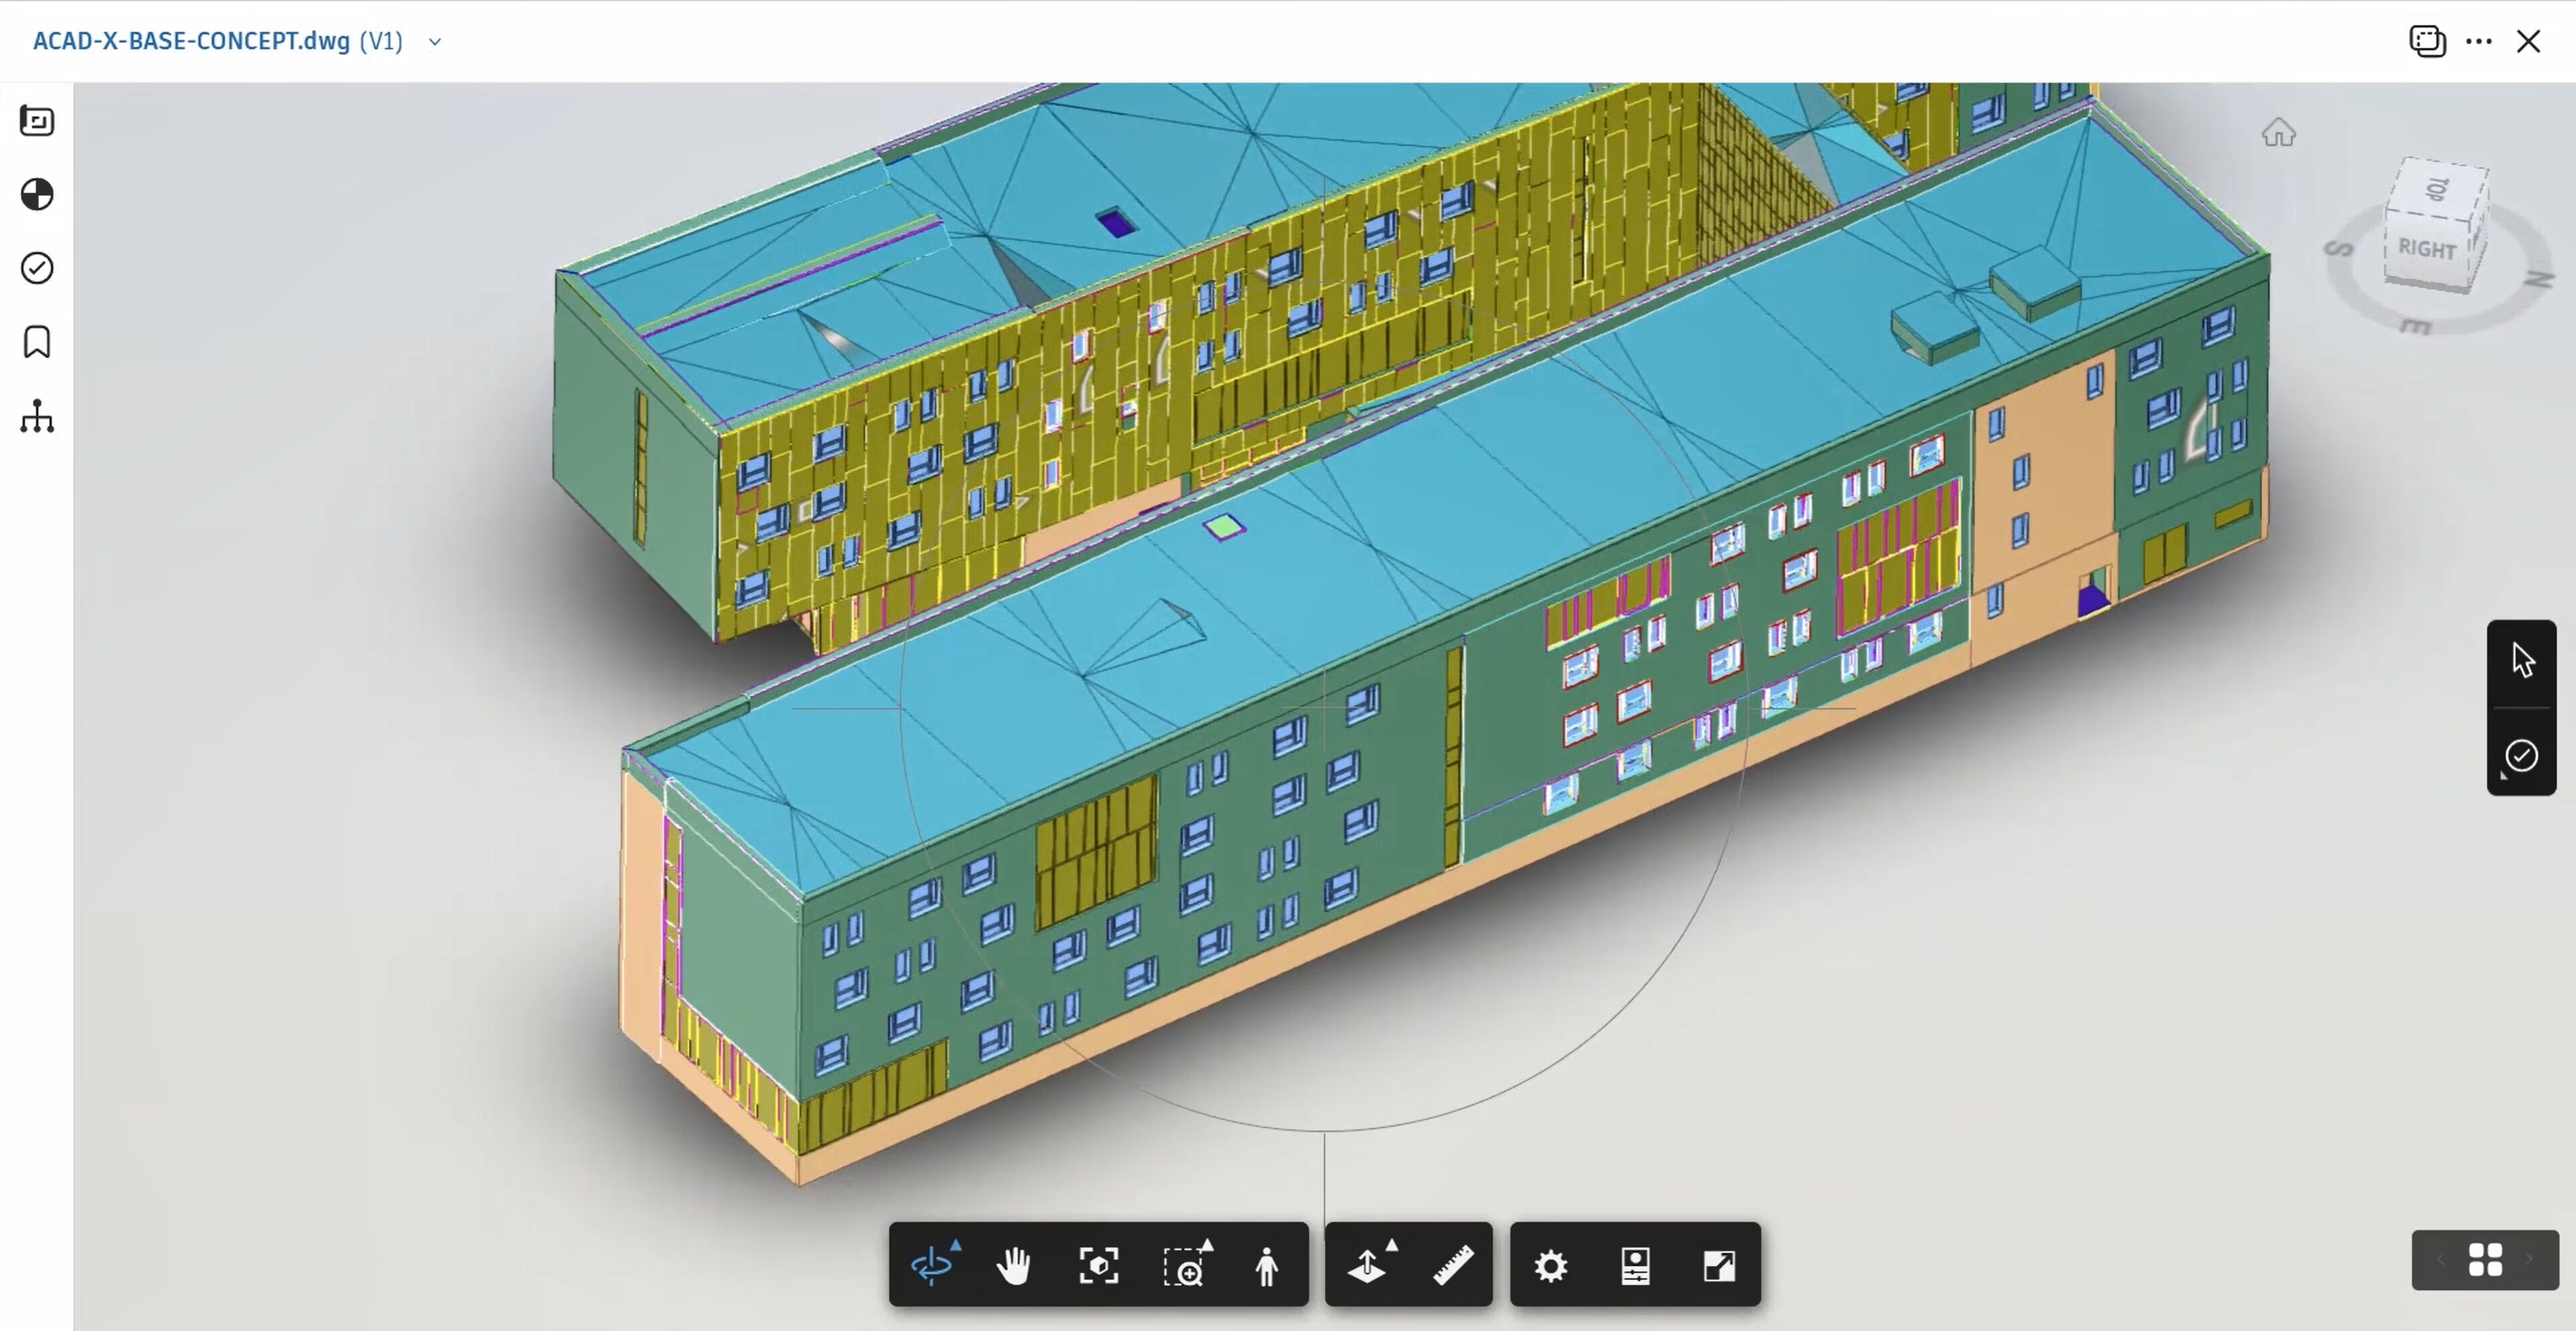Toggle full screen mode
The height and width of the screenshot is (1331, 2576).
tap(1719, 1266)
